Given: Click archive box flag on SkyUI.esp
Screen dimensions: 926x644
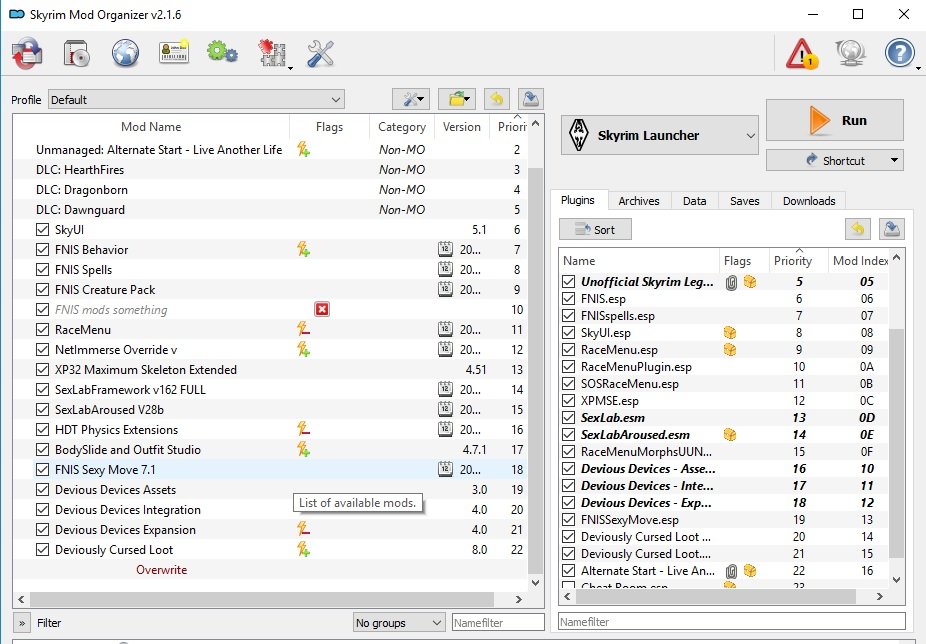Looking at the screenshot, I should (730, 333).
